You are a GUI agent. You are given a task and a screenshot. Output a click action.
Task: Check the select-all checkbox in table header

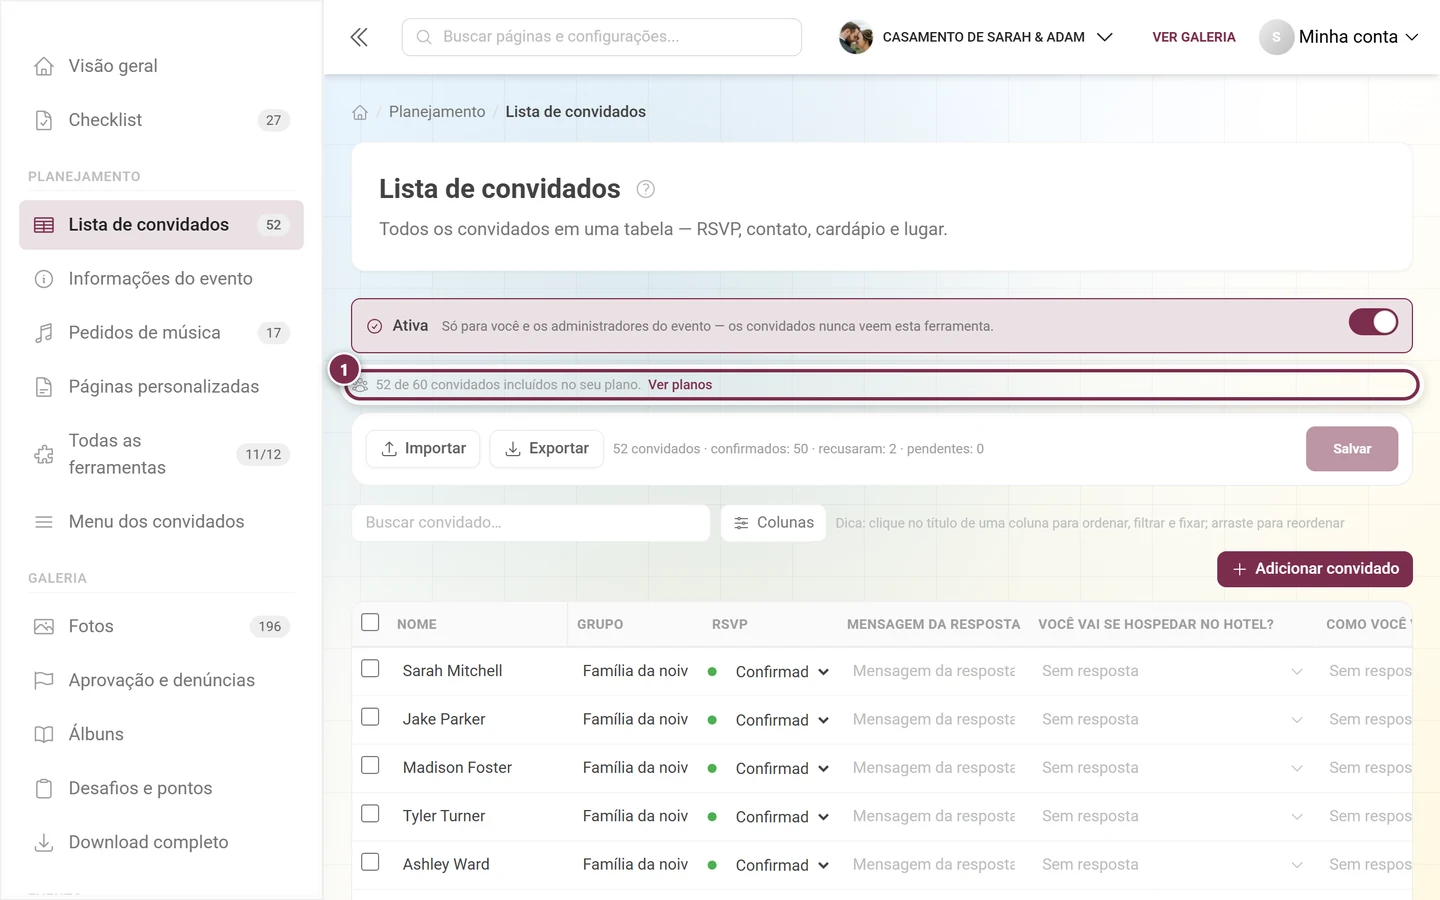pos(370,622)
